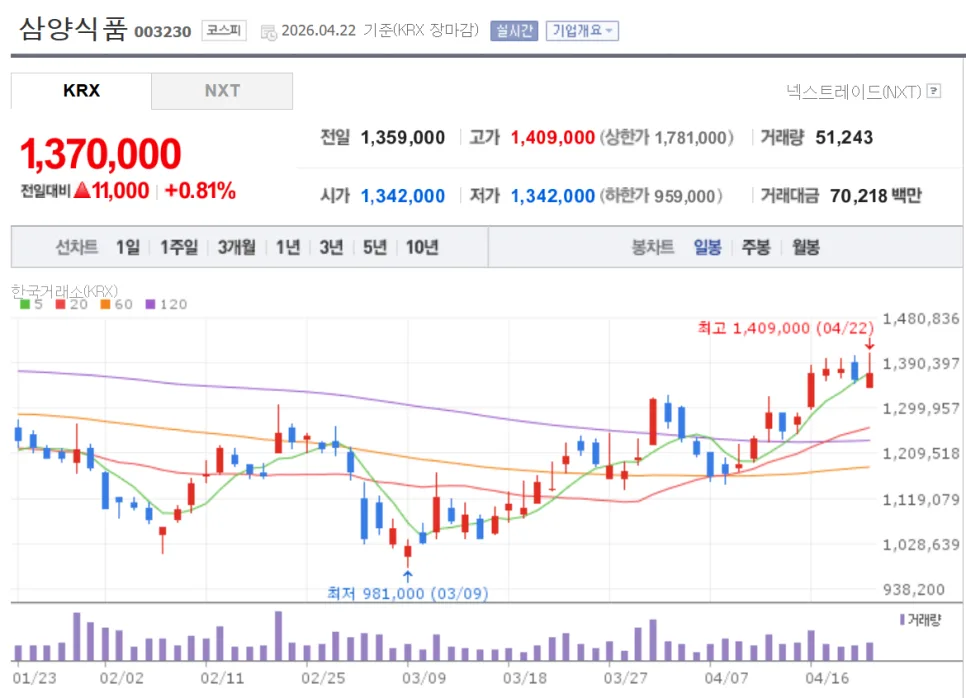Click the volume legend purple marker icon

point(903,619)
